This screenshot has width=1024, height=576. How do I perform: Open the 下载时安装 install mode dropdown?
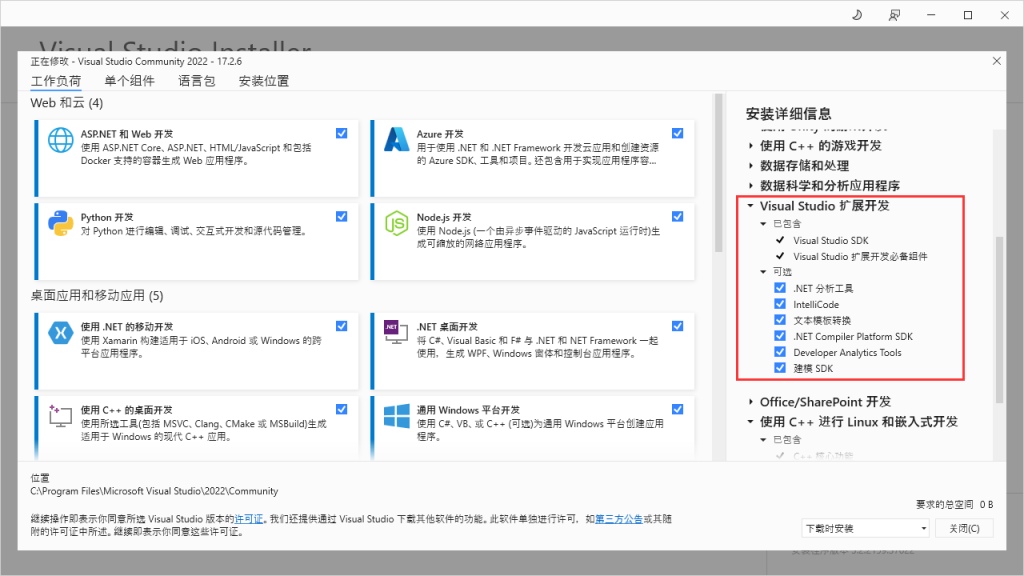(x=865, y=528)
